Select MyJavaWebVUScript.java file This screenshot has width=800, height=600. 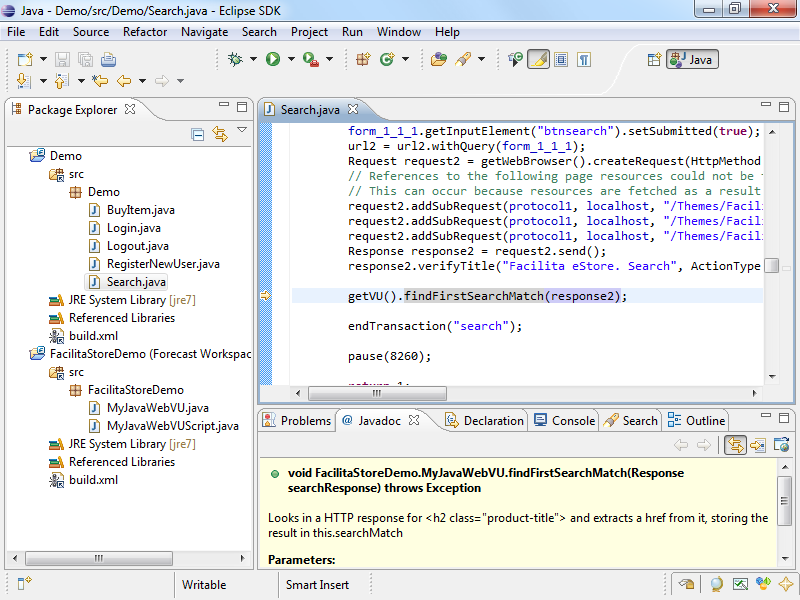click(x=164, y=426)
